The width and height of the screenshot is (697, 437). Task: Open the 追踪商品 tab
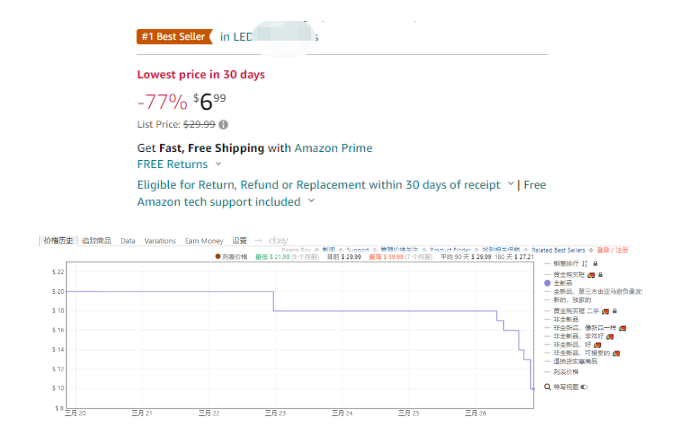coord(96,241)
